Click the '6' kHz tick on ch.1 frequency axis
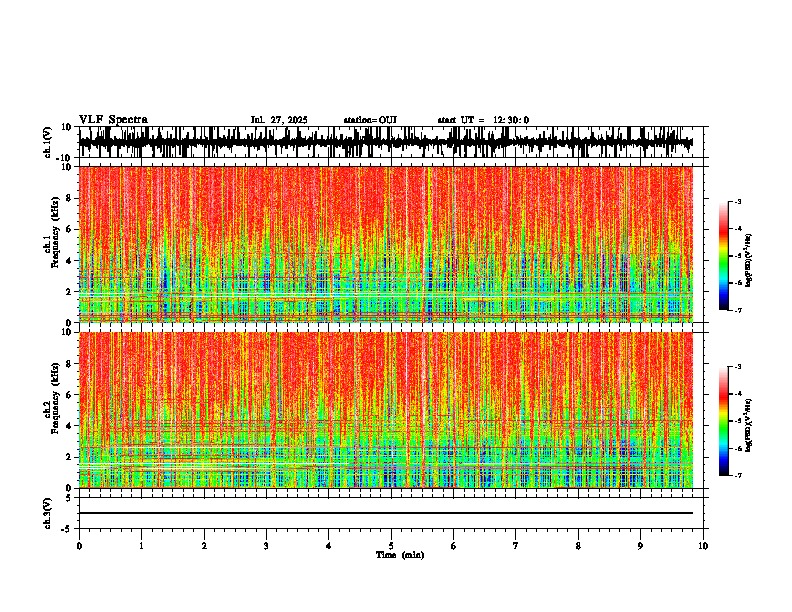This screenshot has width=792, height=612. (70, 229)
